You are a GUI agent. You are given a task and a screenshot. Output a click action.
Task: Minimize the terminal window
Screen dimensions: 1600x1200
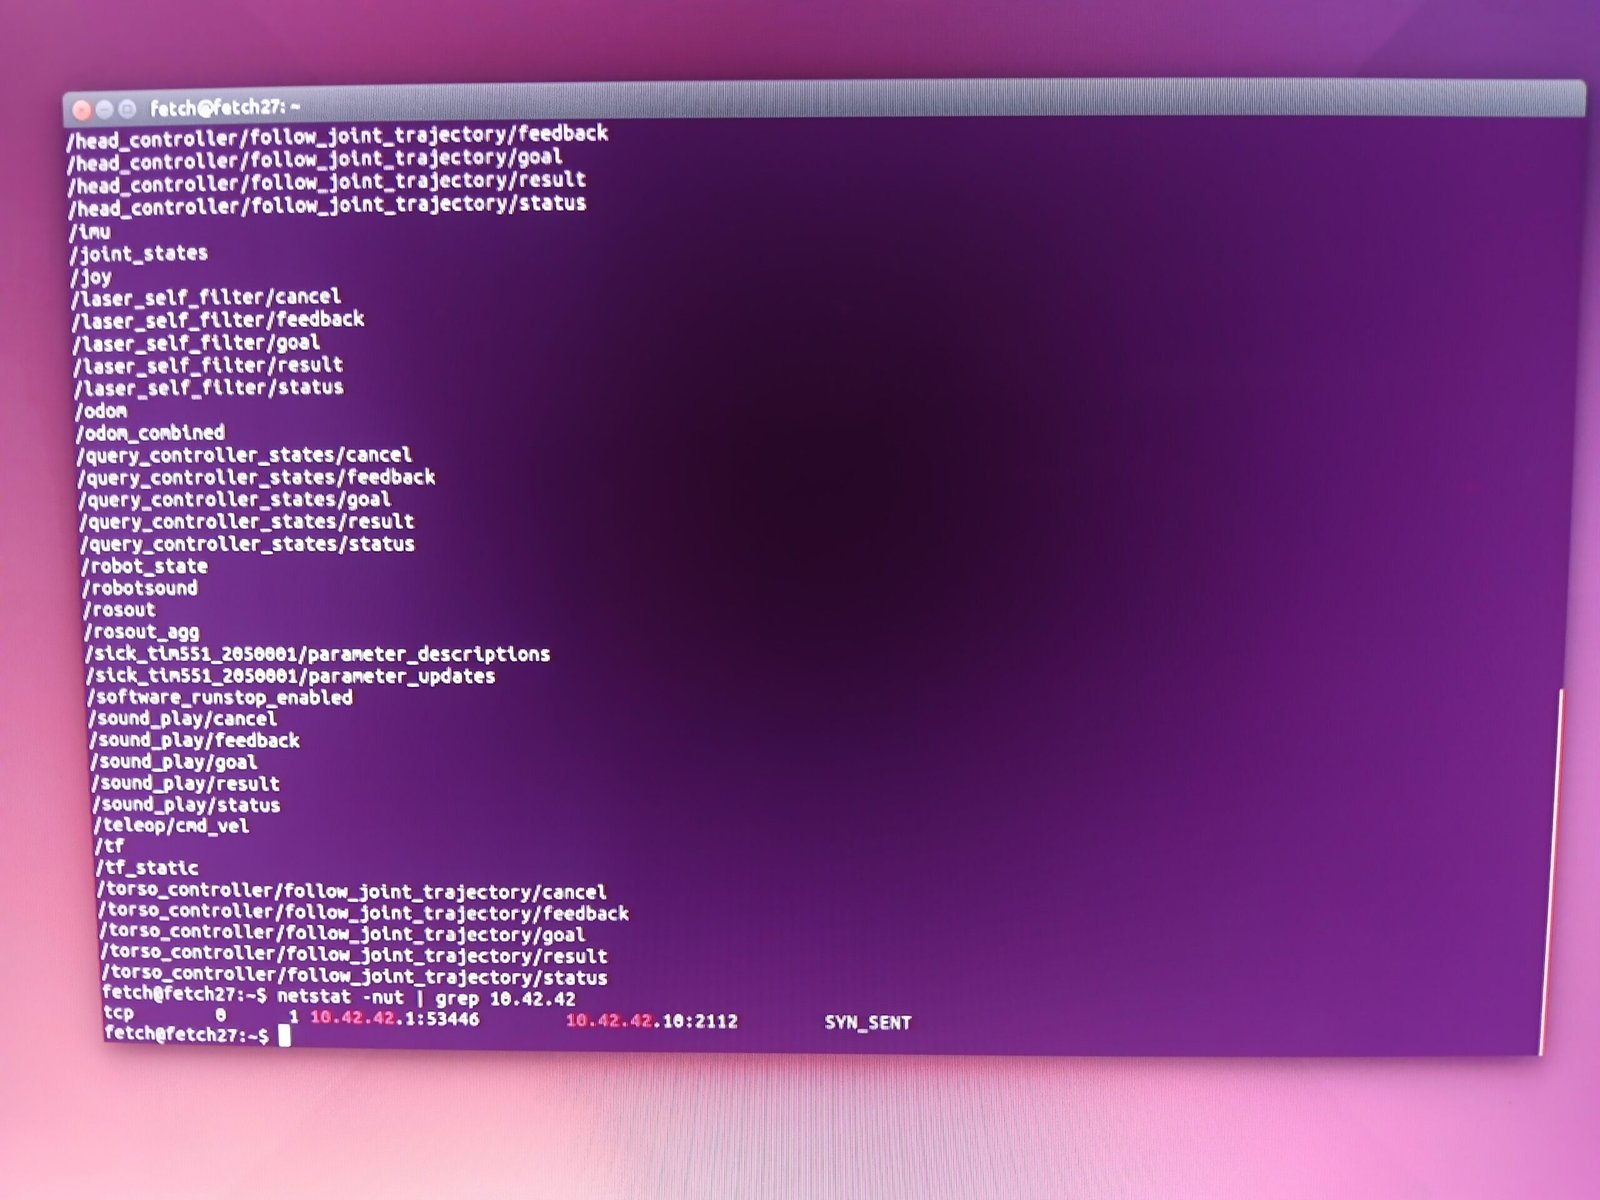104,109
